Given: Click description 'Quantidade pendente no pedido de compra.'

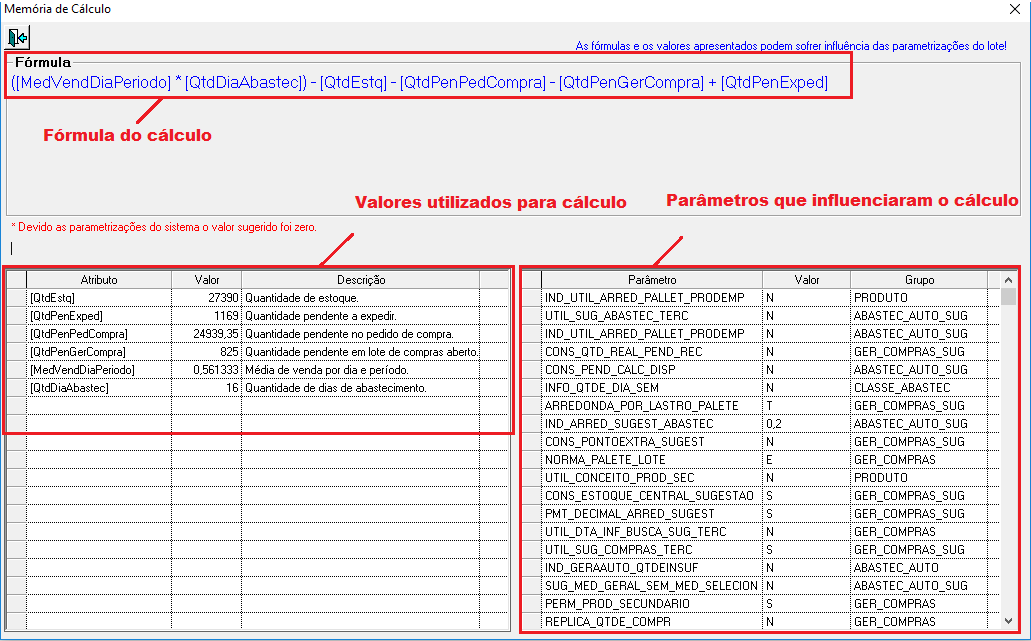Looking at the screenshot, I should tap(349, 334).
